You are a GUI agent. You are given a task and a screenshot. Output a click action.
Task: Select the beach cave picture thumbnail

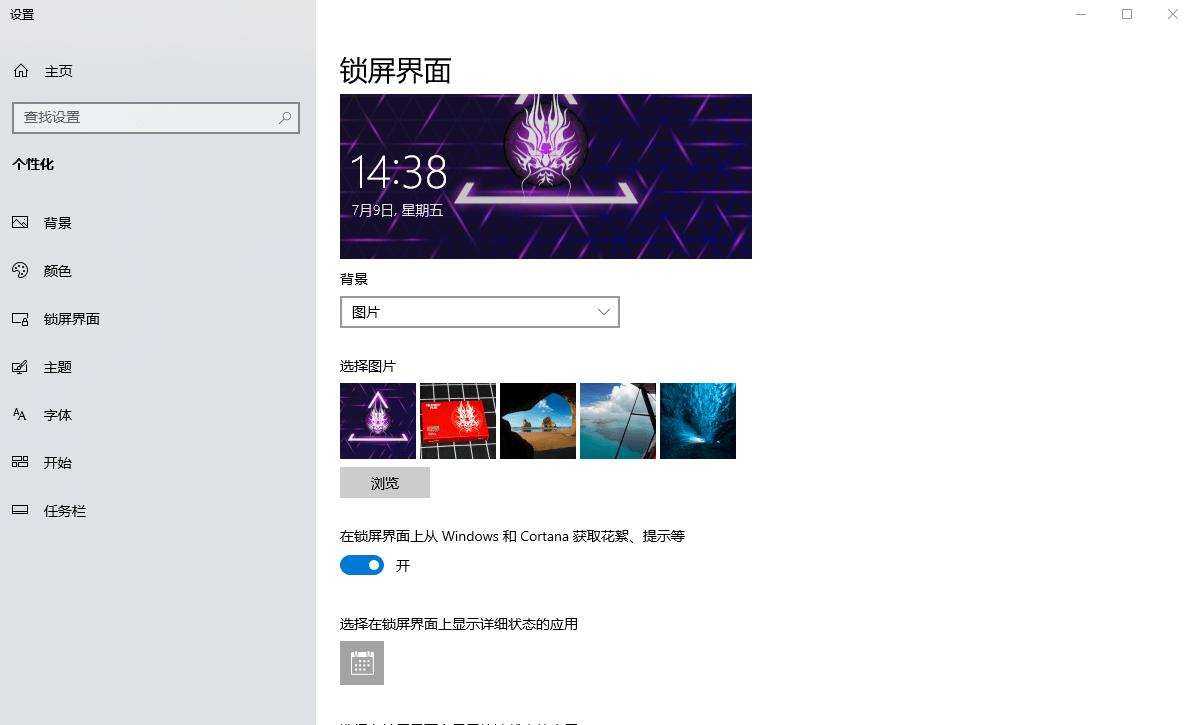click(537, 420)
